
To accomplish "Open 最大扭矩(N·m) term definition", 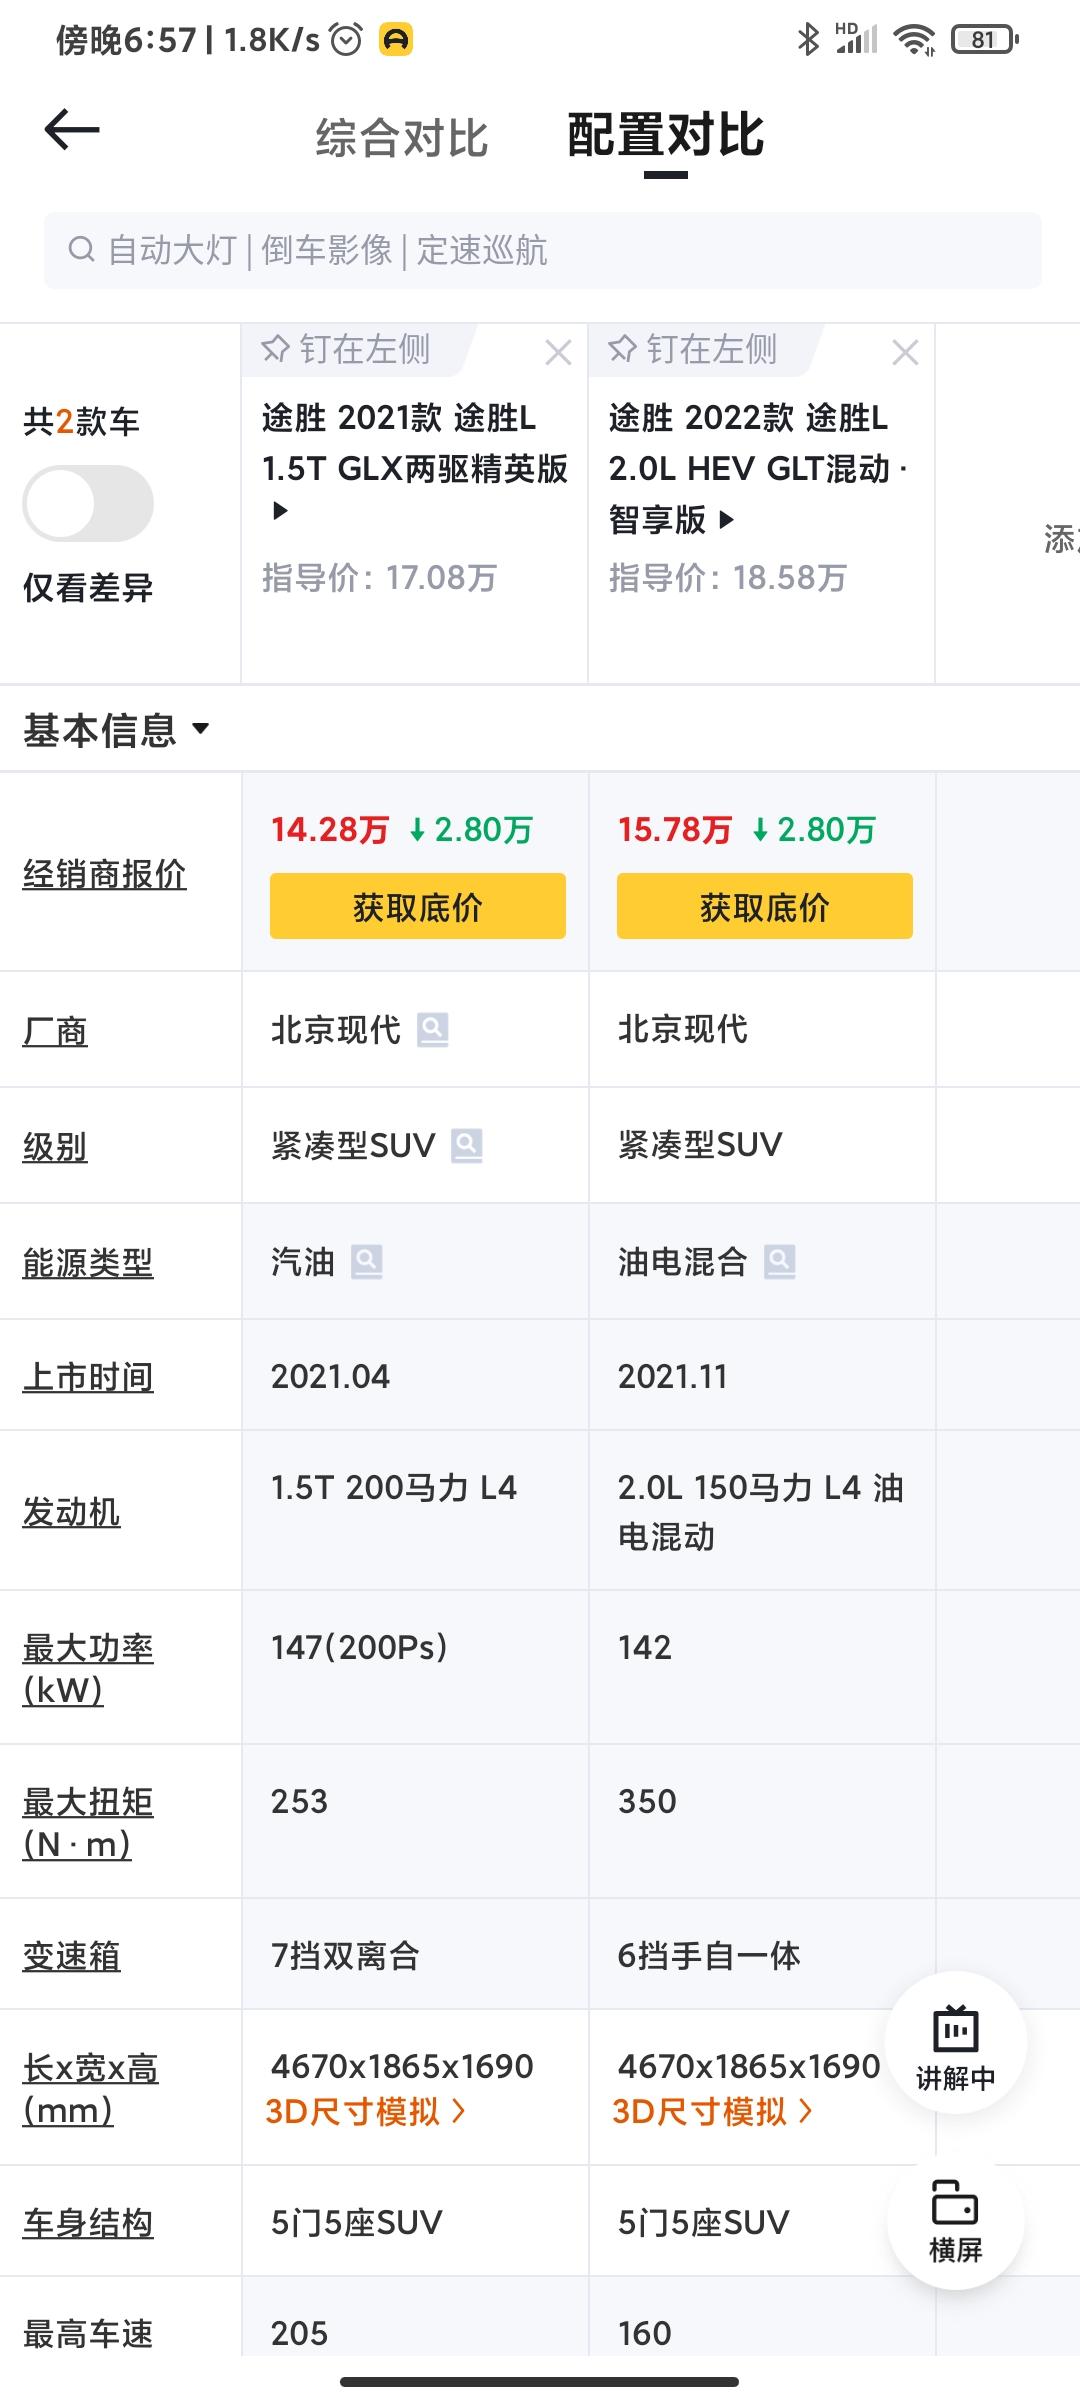I will (x=88, y=1823).
